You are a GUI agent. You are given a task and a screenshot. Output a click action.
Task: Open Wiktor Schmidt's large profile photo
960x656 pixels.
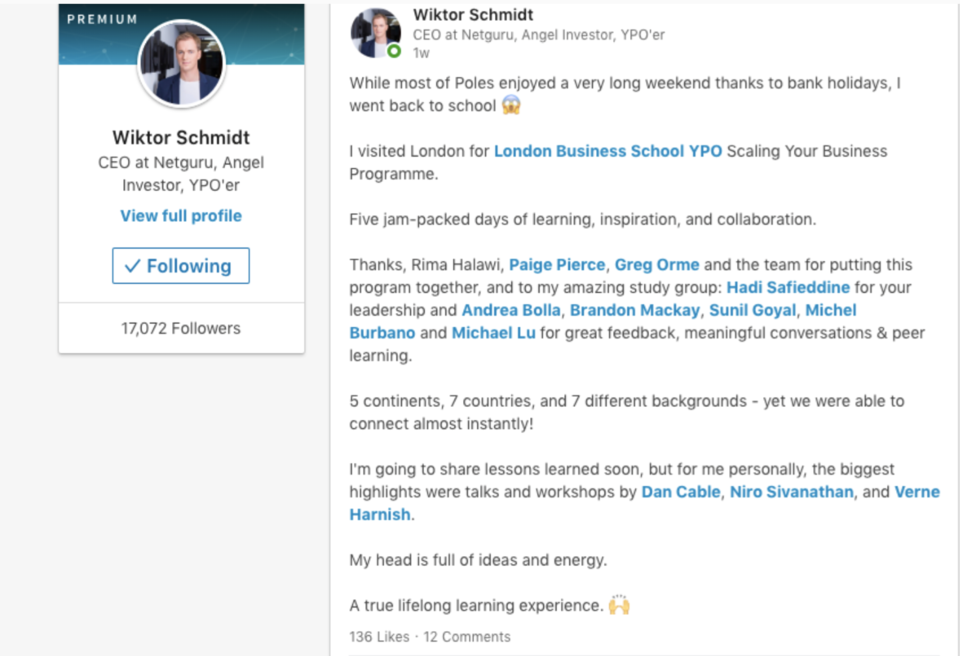click(x=182, y=64)
